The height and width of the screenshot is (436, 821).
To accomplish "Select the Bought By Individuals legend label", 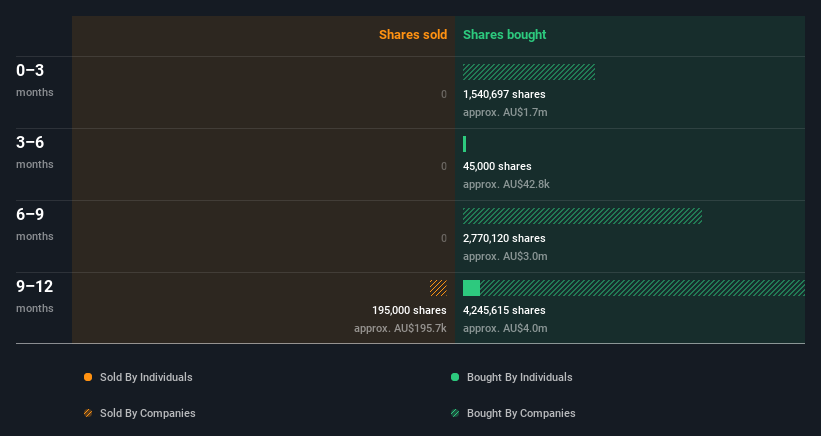I will point(519,377).
